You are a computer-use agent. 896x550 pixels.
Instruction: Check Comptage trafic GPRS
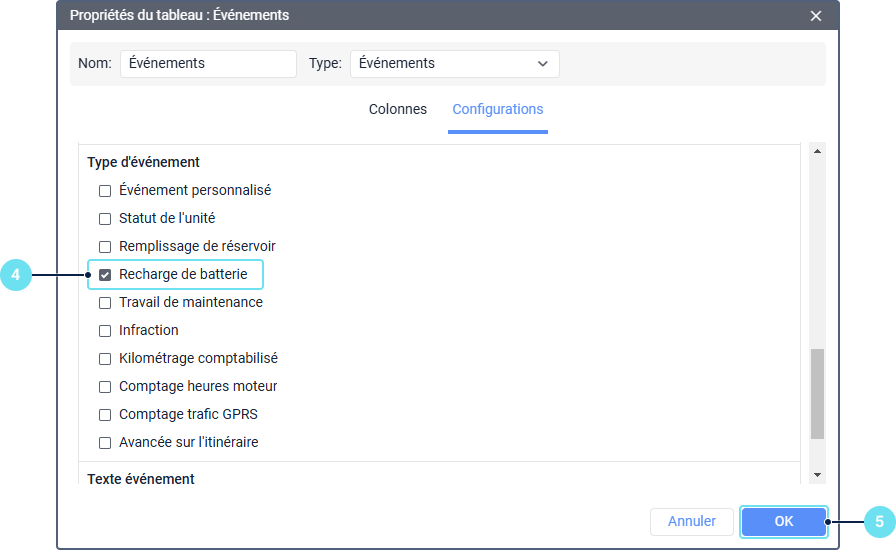(105, 414)
